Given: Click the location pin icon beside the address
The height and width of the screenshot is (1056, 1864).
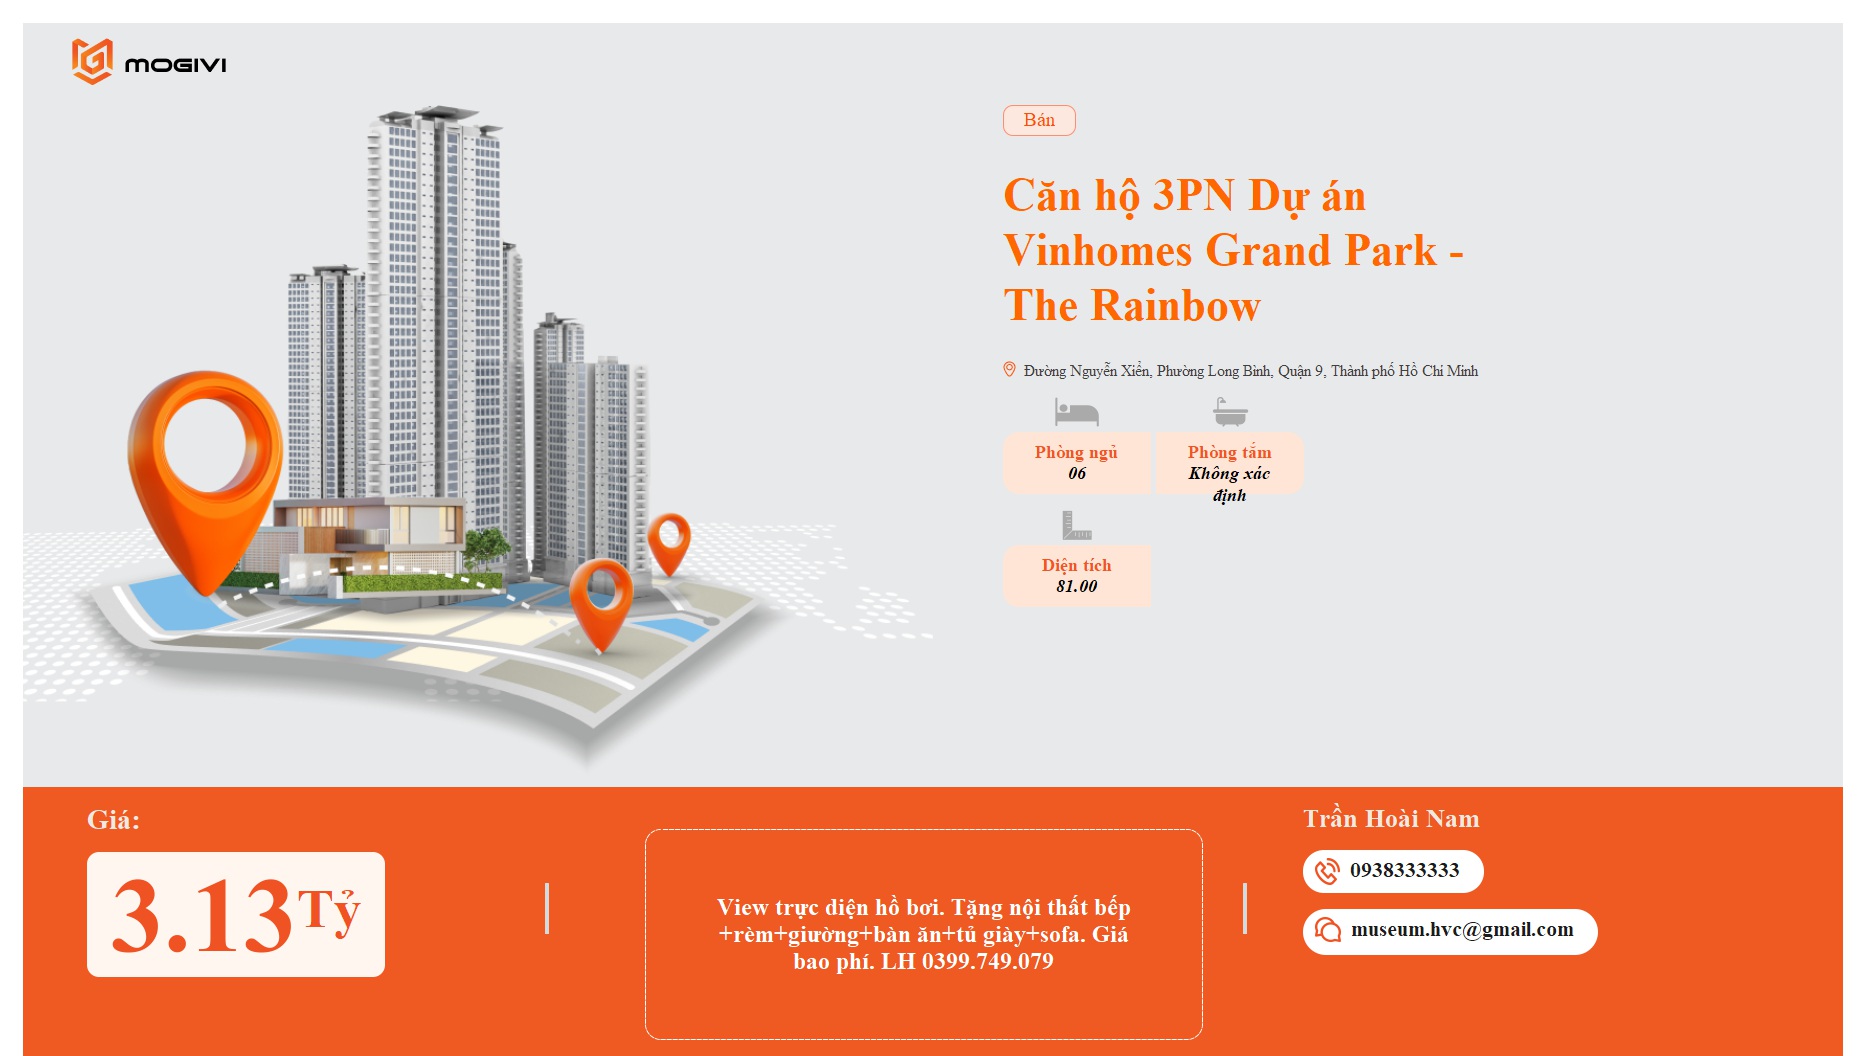Looking at the screenshot, I should pos(1009,370).
